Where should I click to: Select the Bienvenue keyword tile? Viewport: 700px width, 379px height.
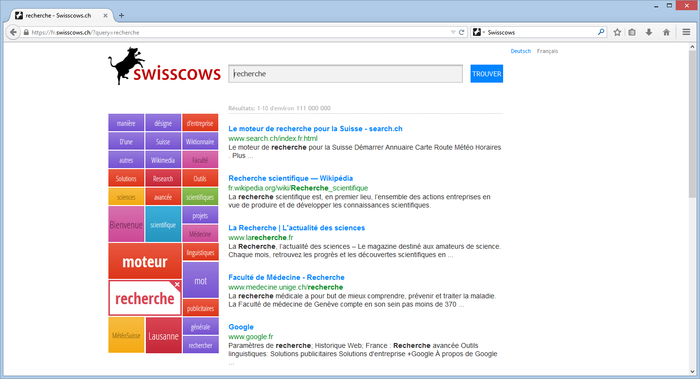click(126, 224)
